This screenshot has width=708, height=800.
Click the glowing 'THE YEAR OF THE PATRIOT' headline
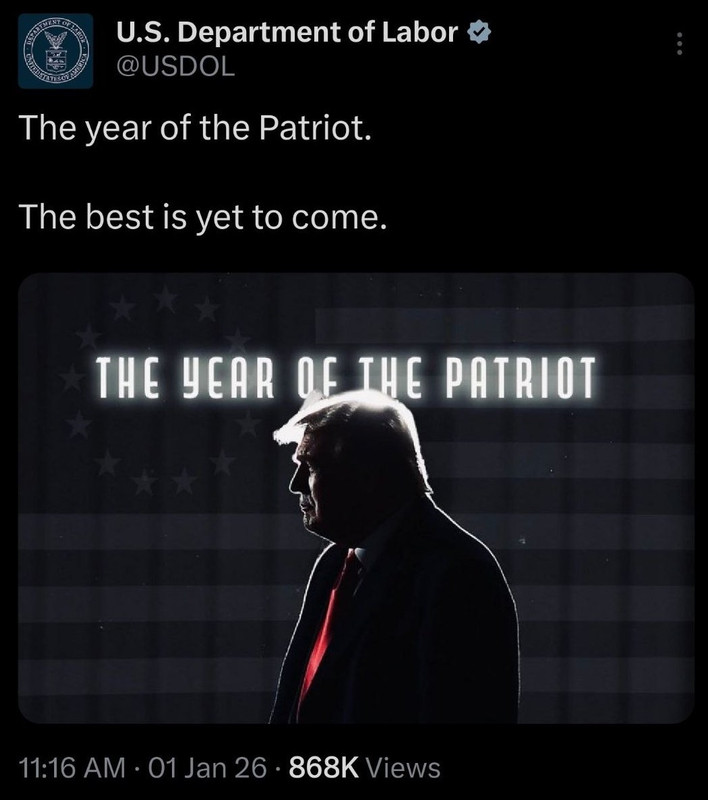[346, 378]
